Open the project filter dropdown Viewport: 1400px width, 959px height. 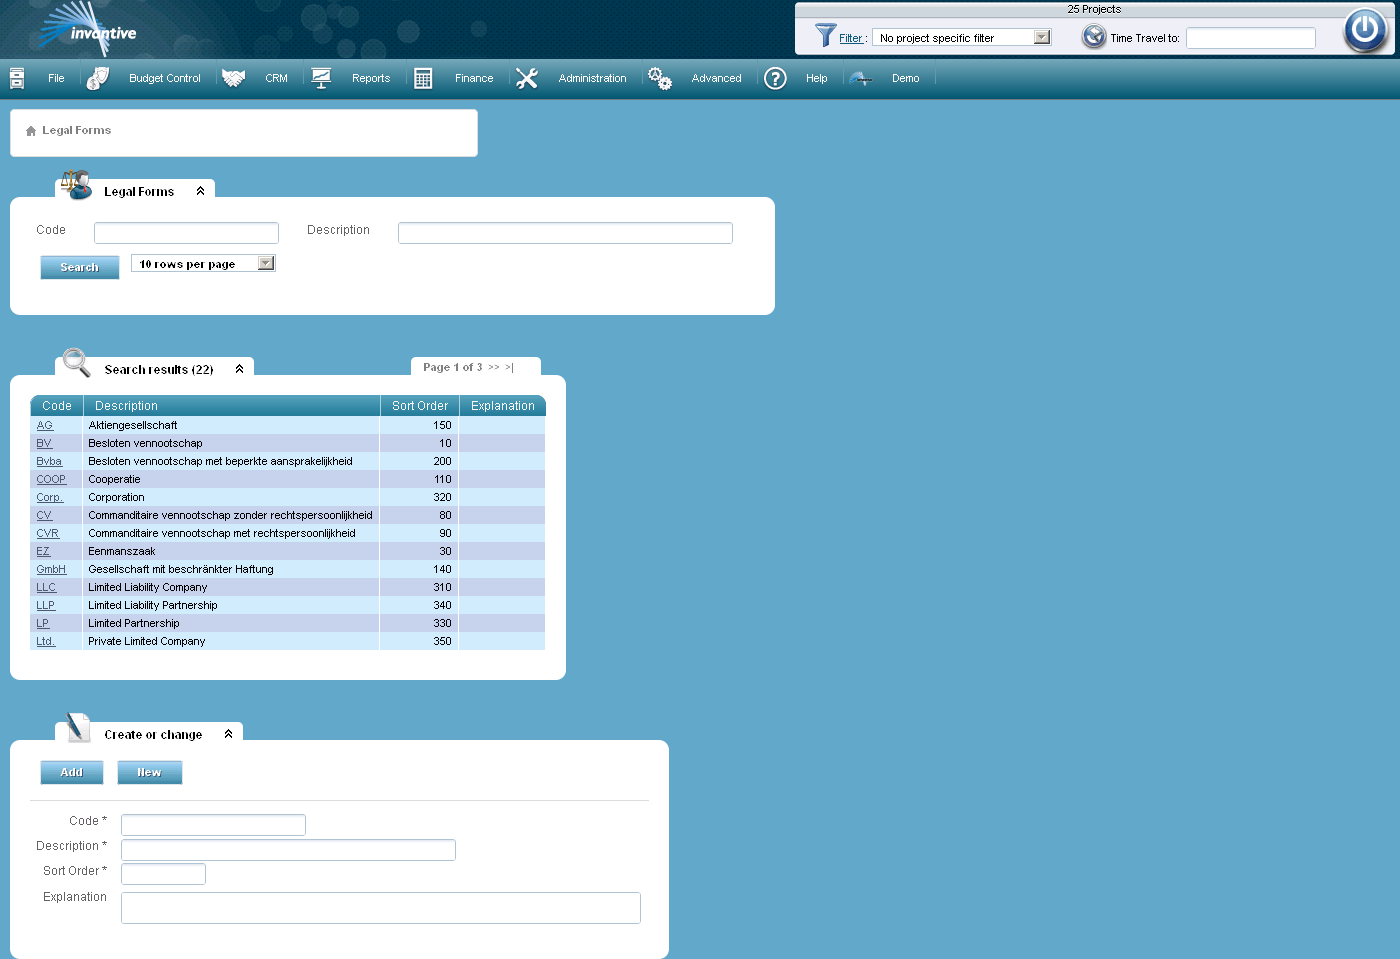1042,37
